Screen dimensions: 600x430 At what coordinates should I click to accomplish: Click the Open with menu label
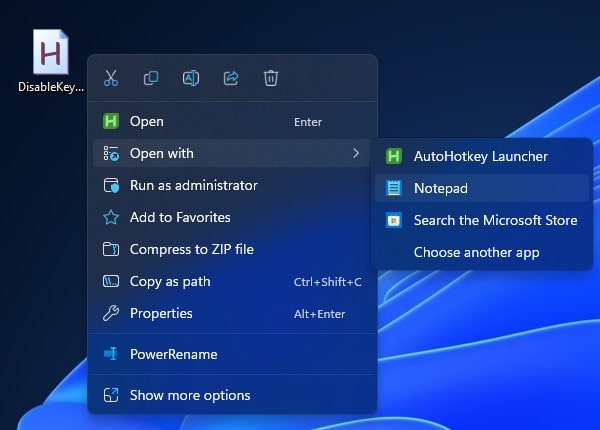tap(161, 153)
